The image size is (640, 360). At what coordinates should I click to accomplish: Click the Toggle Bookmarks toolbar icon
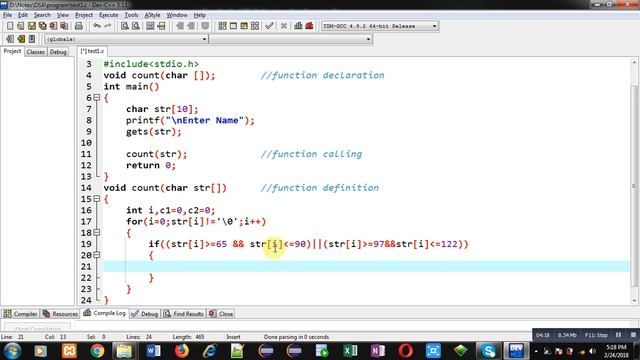pos(21,39)
